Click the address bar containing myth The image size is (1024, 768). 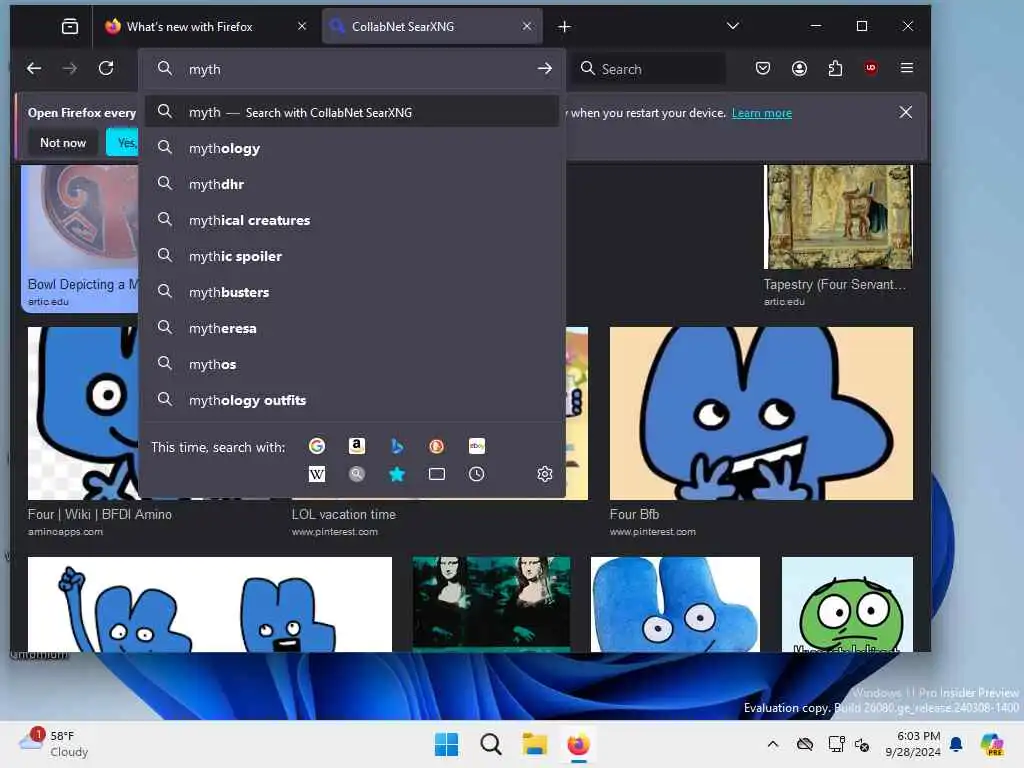click(353, 69)
